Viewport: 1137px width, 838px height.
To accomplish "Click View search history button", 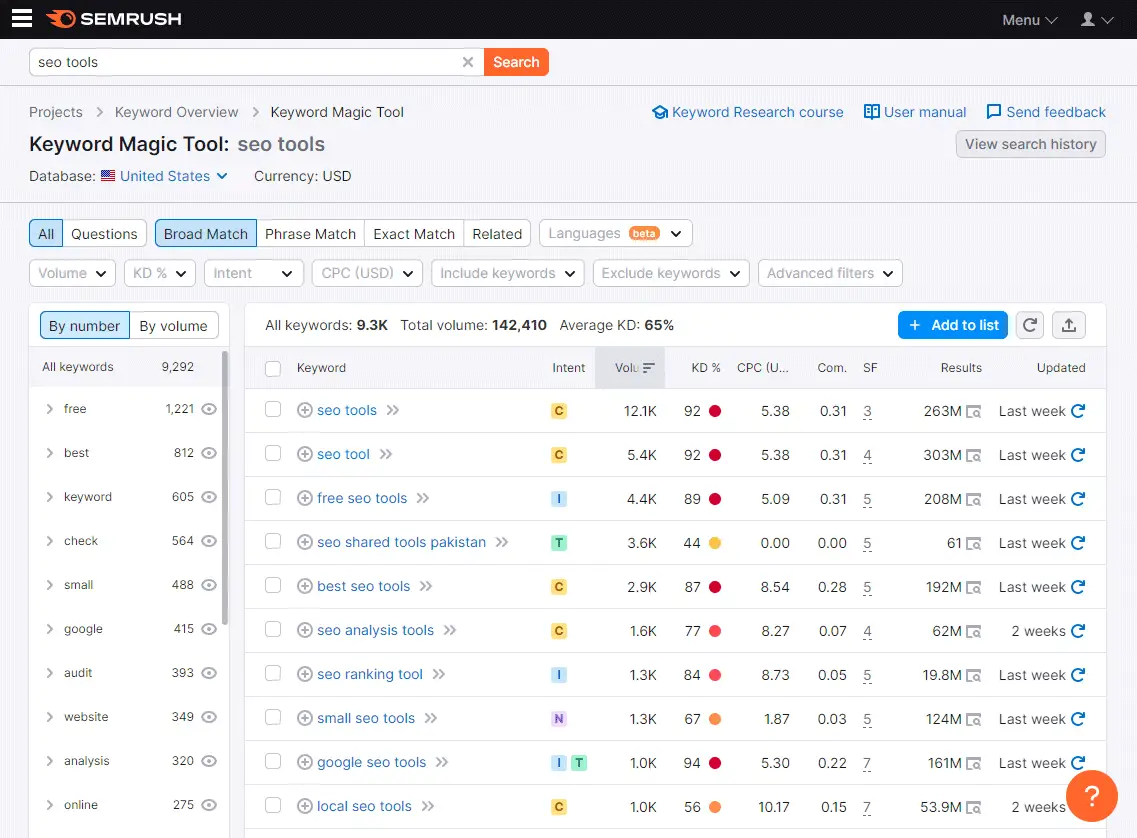I will coord(1030,144).
